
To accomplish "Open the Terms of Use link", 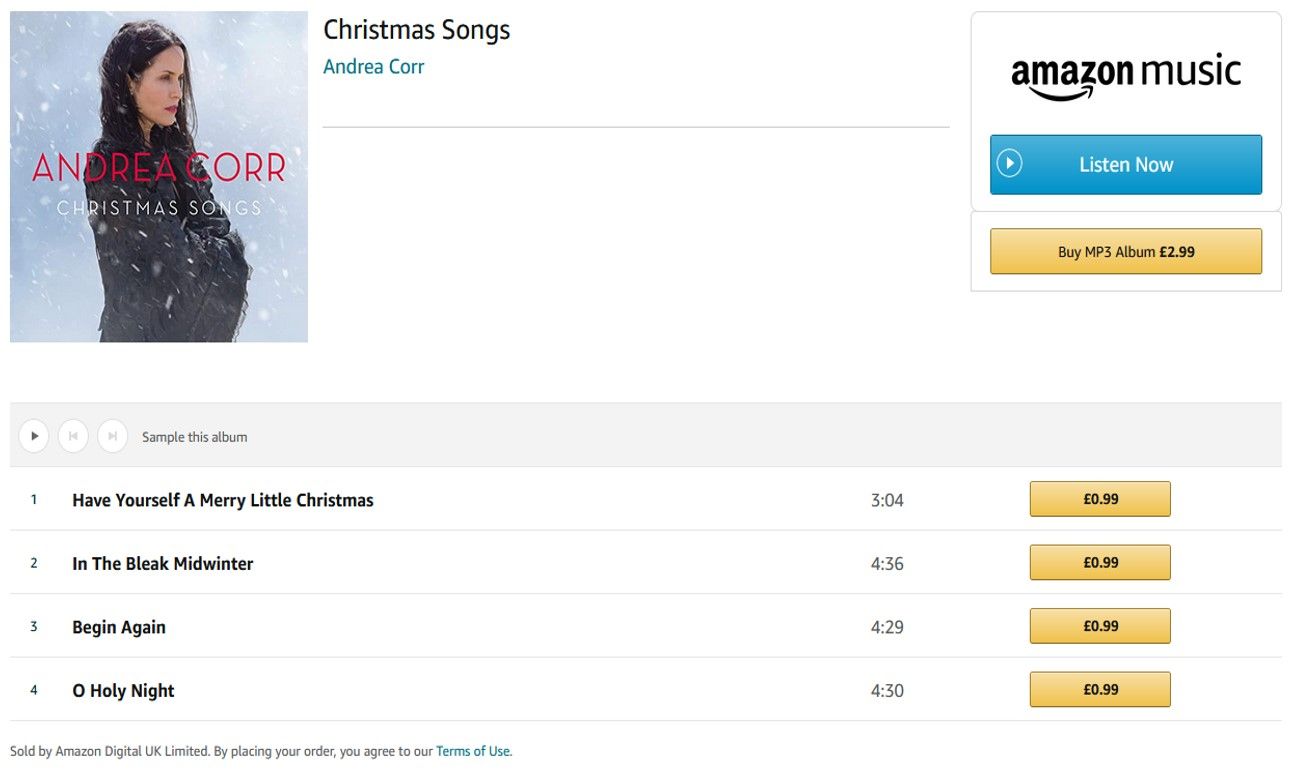I will 473,751.
